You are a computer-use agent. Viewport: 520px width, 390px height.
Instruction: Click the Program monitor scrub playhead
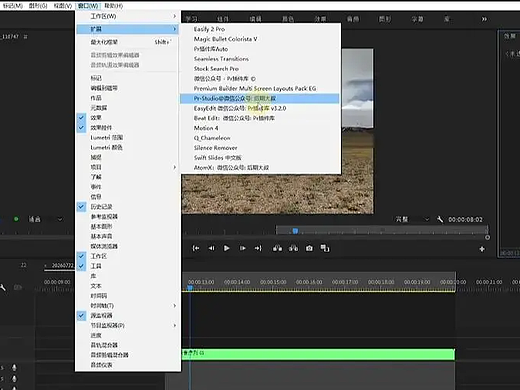pos(295,231)
